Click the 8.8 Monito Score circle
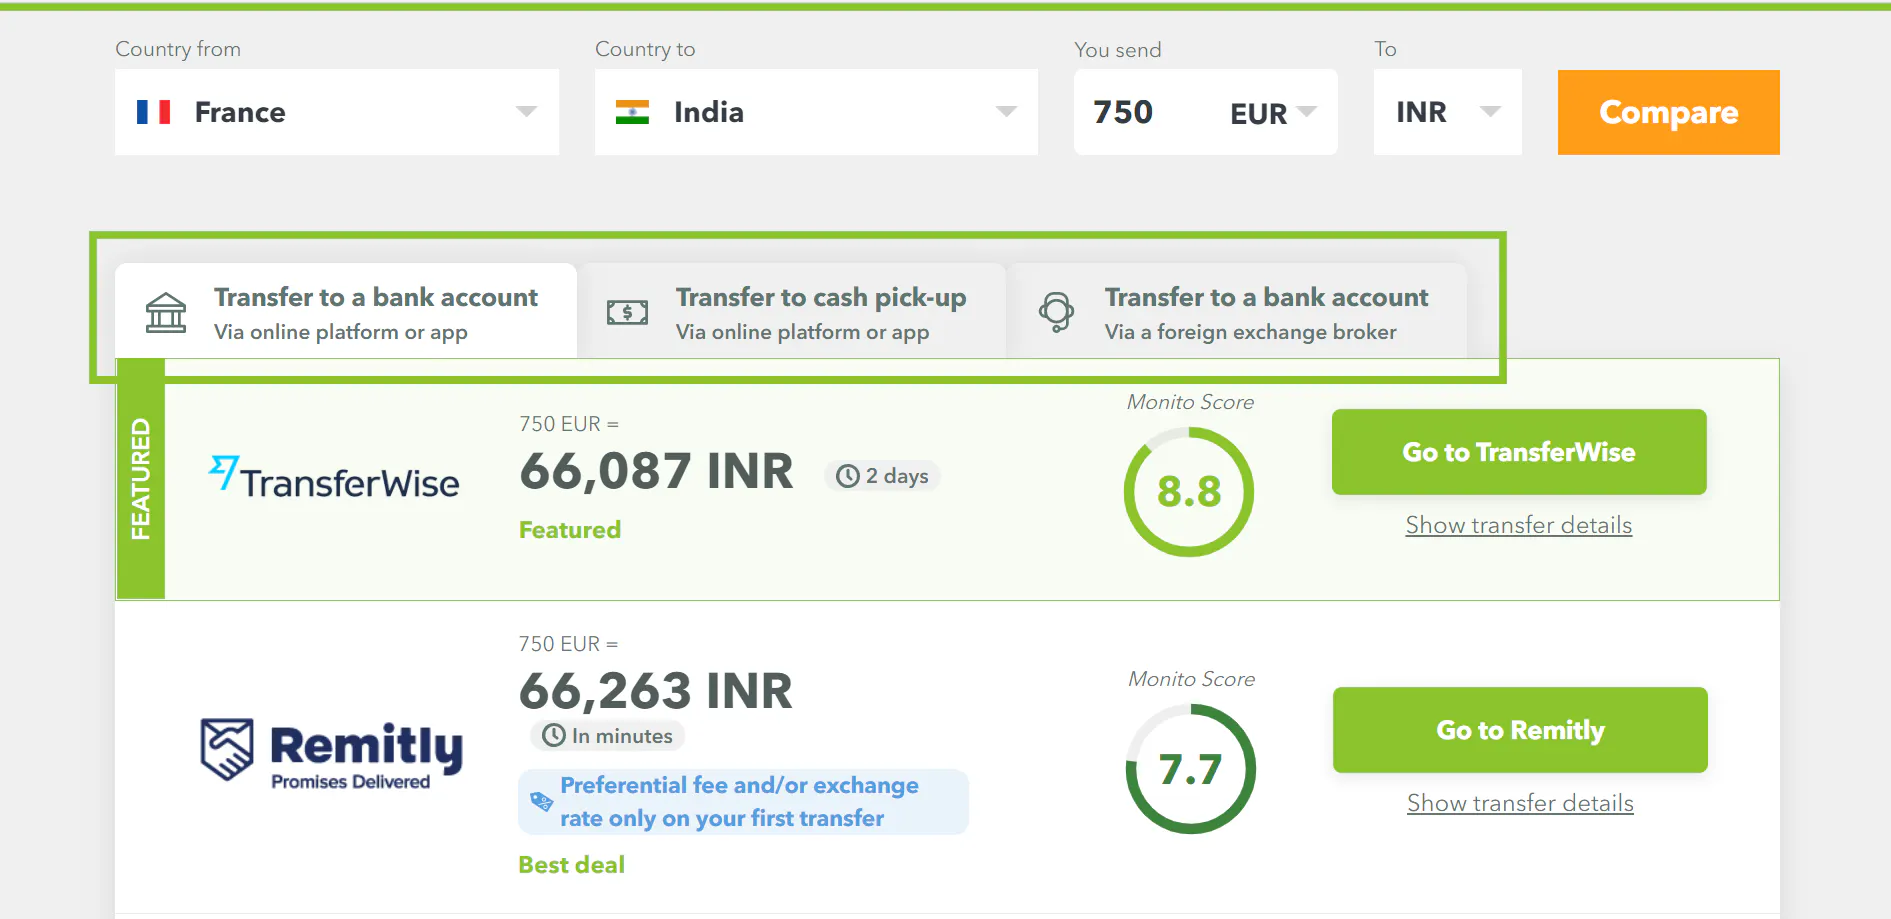This screenshot has height=919, width=1891. coord(1189,492)
